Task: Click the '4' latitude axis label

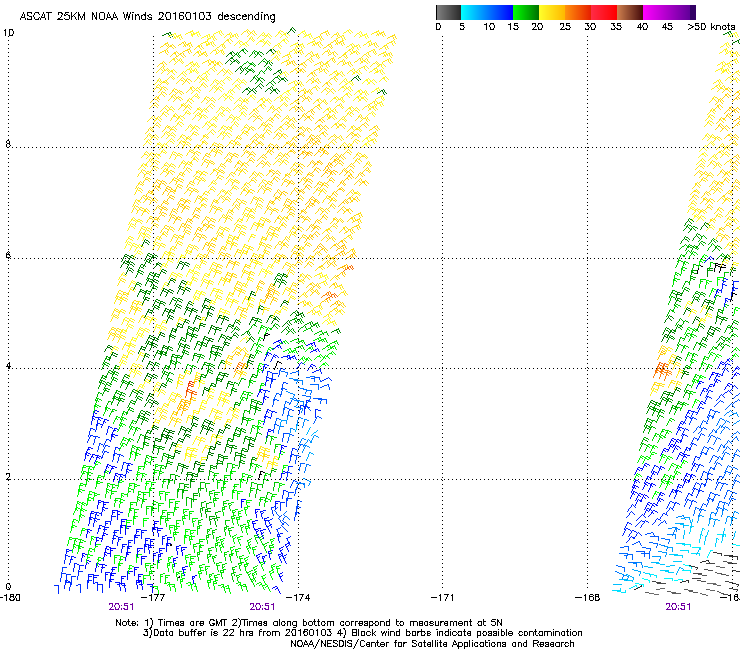Action: tap(8, 365)
